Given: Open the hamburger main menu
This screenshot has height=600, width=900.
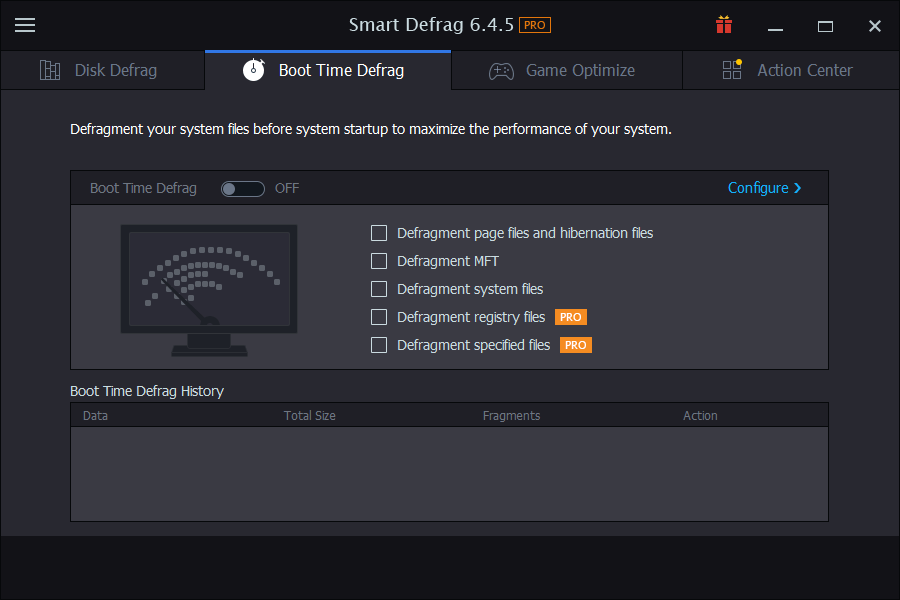Looking at the screenshot, I should pos(25,25).
